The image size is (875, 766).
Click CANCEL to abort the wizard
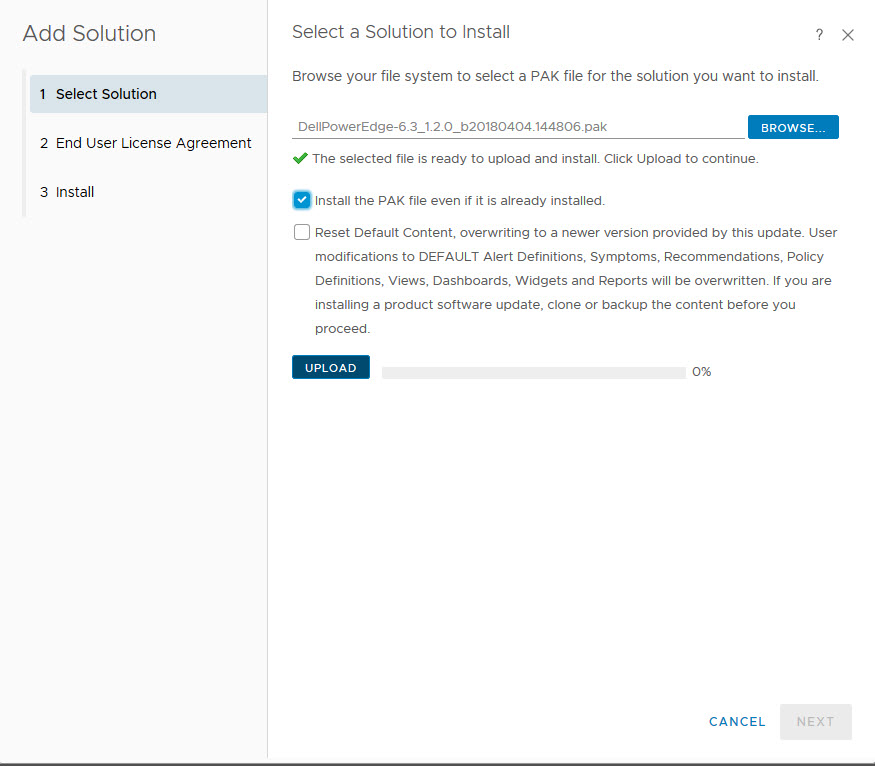coord(737,721)
